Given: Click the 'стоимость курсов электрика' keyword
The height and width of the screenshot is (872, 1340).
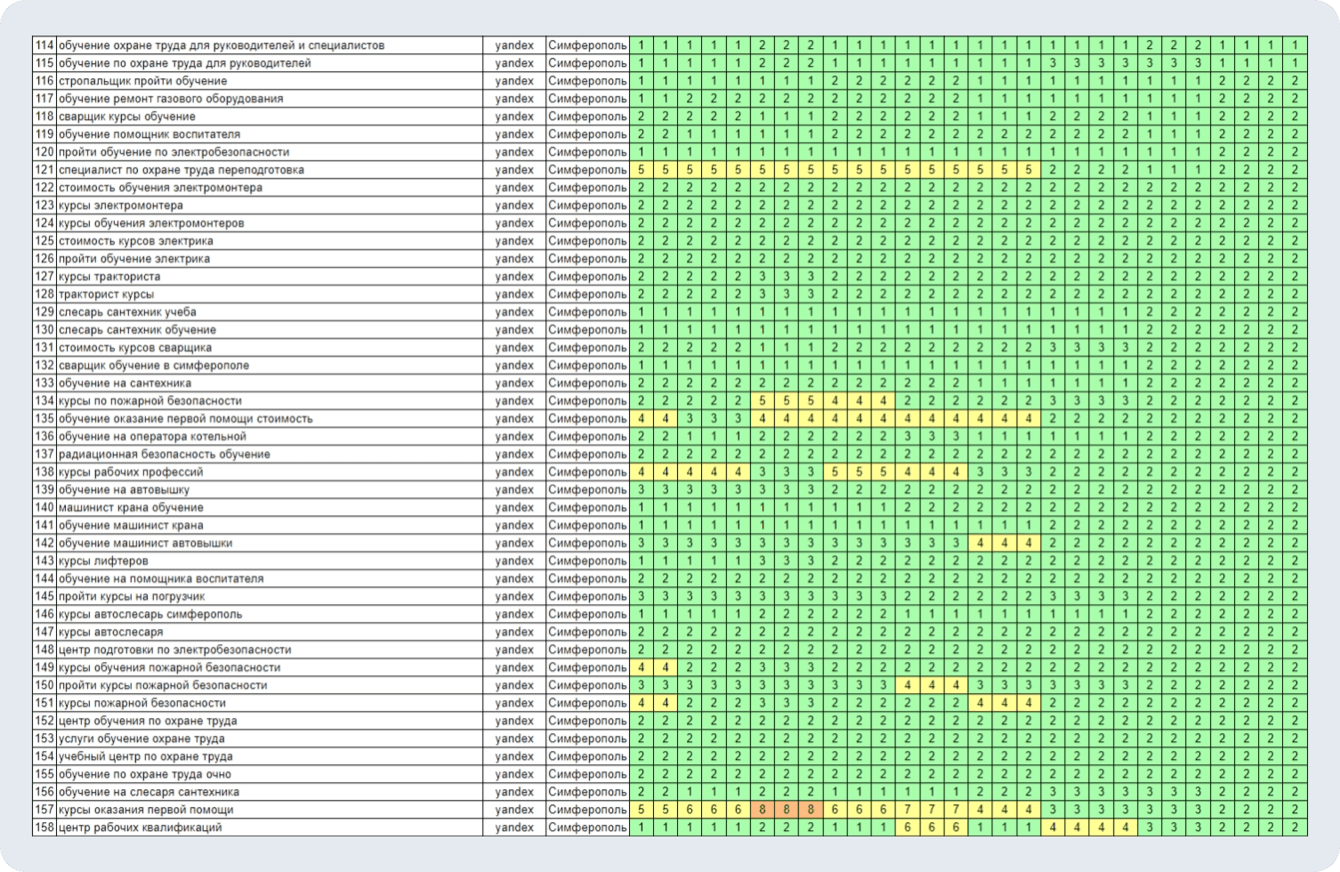Looking at the screenshot, I should coord(269,241).
